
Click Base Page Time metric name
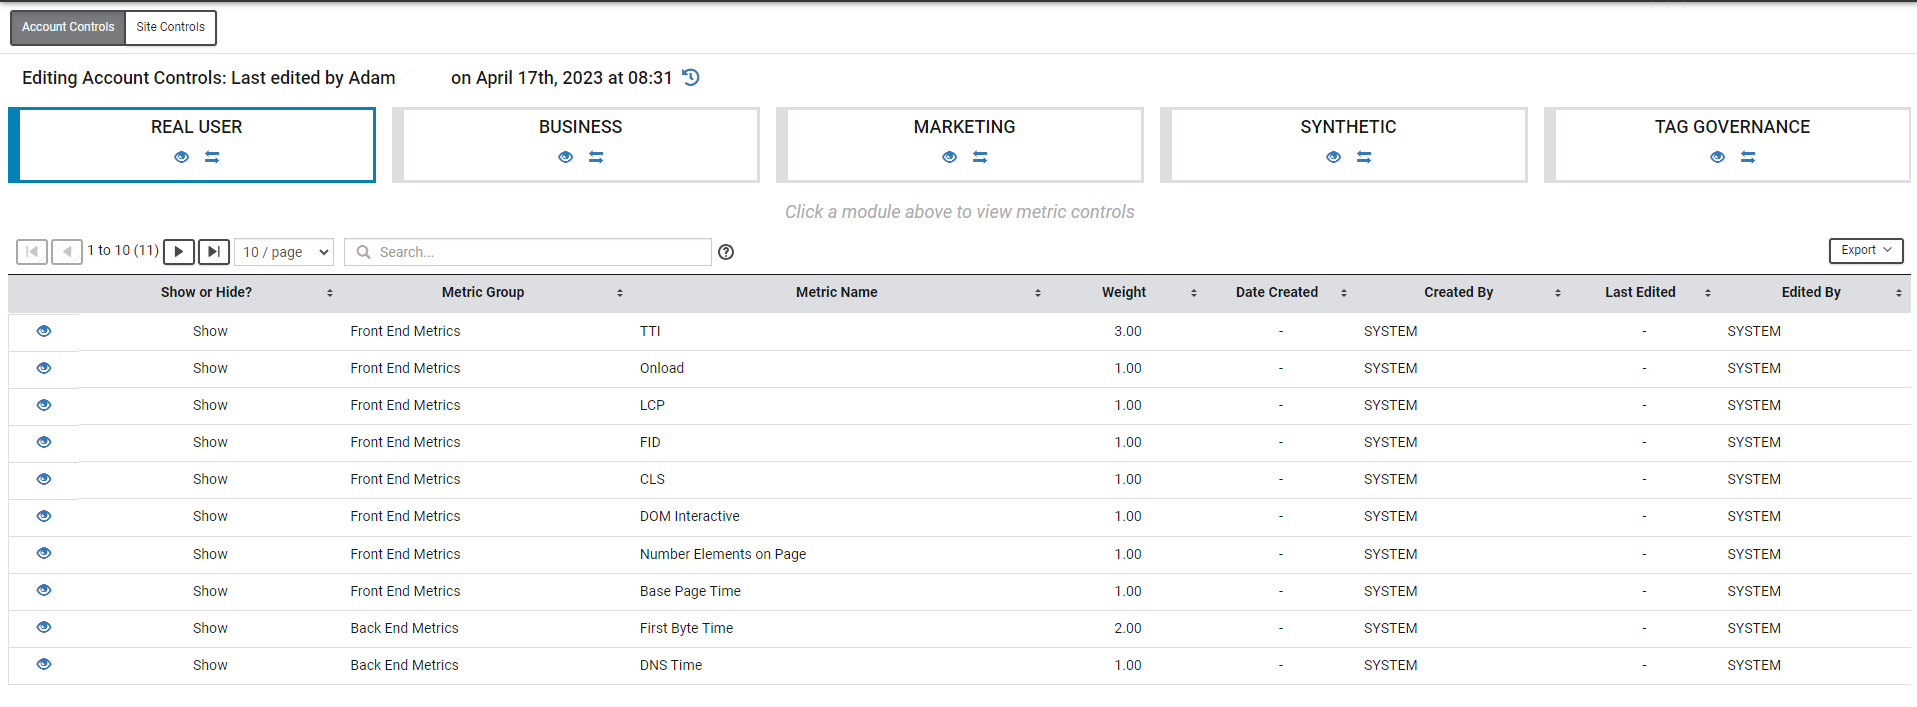pyautogui.click(x=690, y=591)
